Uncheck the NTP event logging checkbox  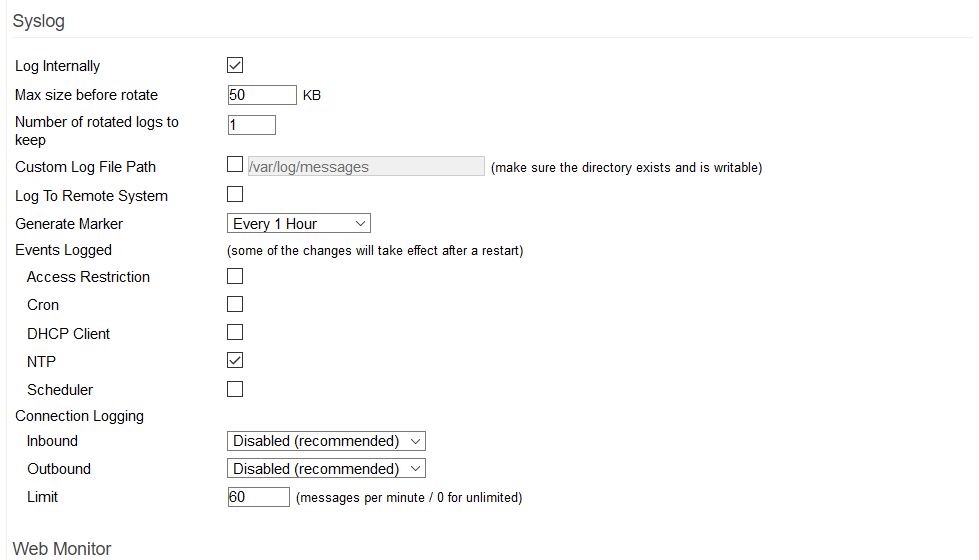(x=235, y=360)
